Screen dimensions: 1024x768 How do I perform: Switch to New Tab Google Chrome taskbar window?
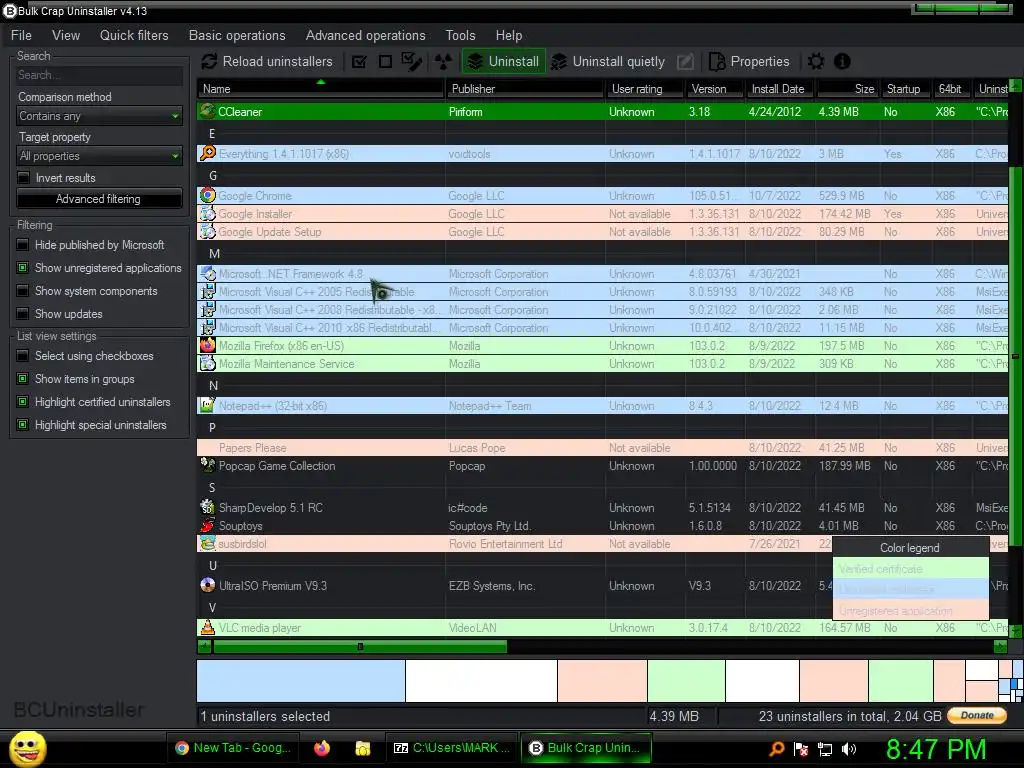point(233,748)
